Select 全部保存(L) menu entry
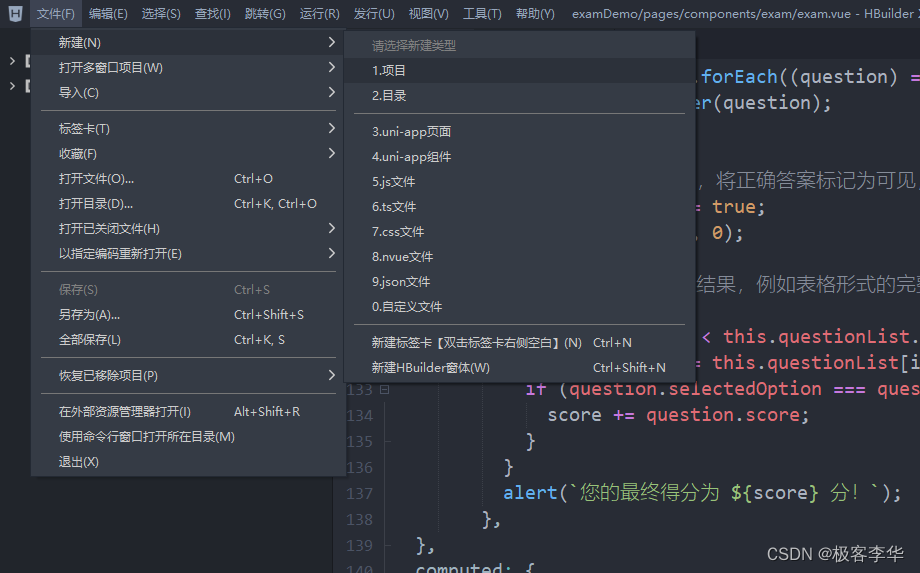The height and width of the screenshot is (573, 920). coord(188,340)
